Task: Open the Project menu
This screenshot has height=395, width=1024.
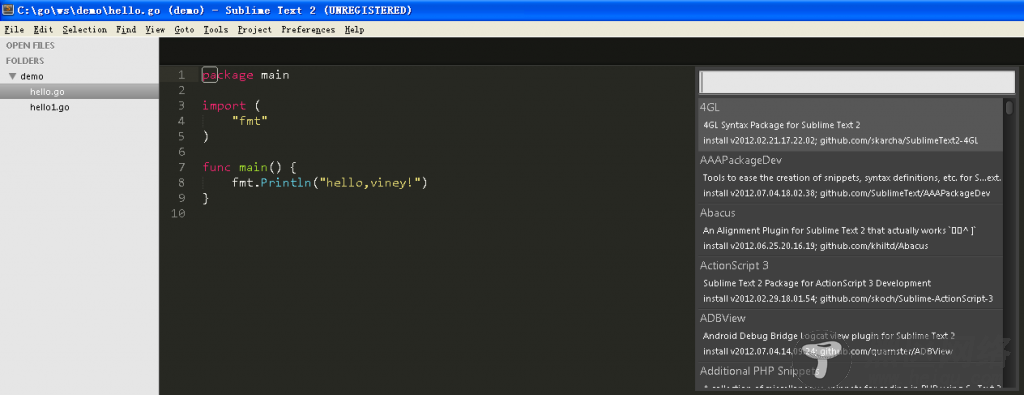Action: point(255,29)
